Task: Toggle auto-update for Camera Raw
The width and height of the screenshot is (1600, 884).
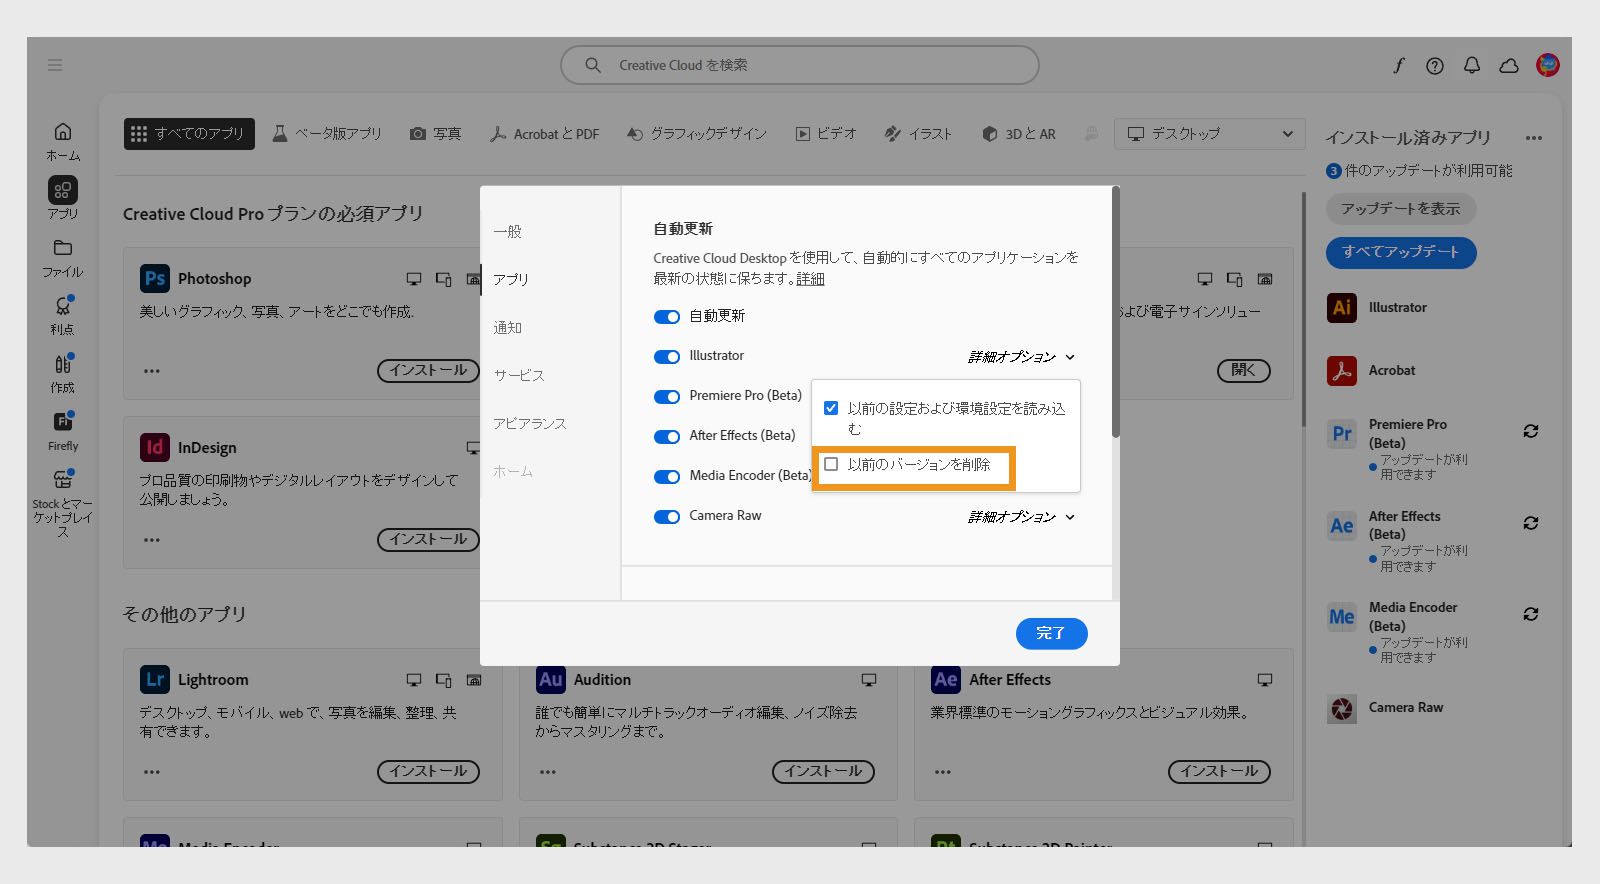Action: 667,517
